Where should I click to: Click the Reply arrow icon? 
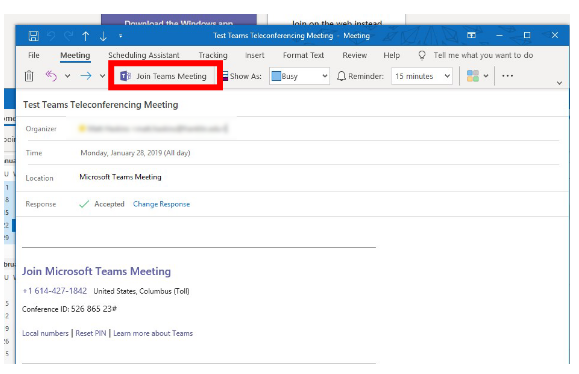[51, 76]
